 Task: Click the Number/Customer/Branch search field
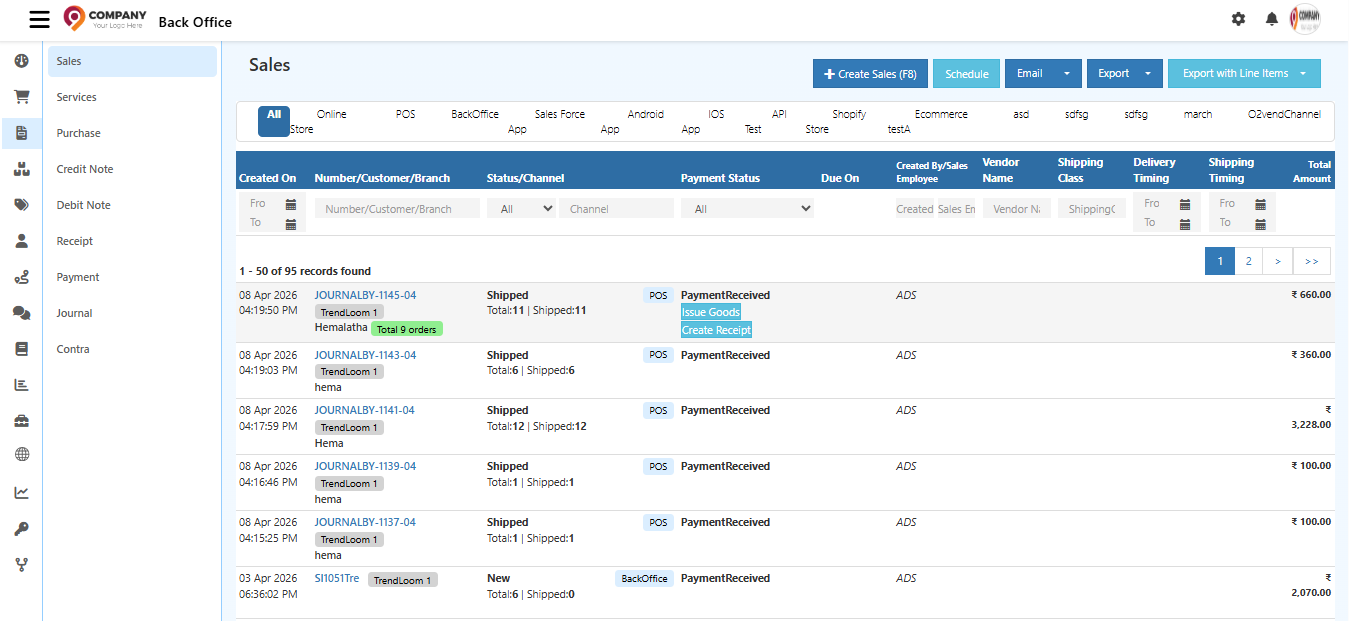tap(396, 208)
